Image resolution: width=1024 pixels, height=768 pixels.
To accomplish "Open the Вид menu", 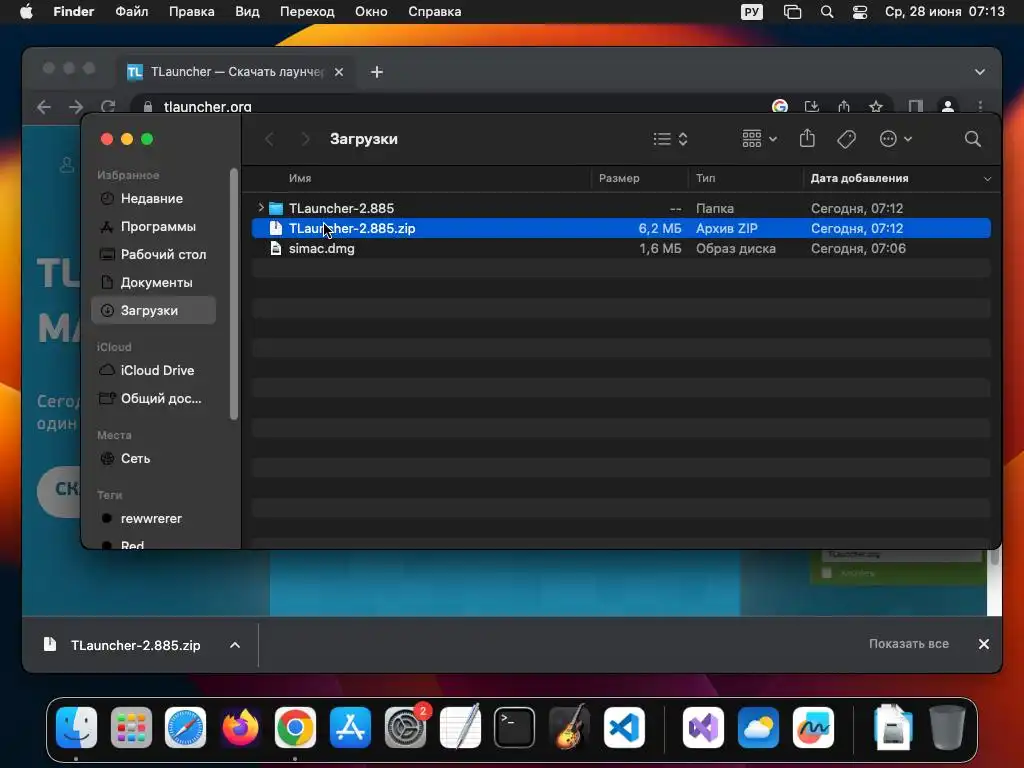I will 247,12.
